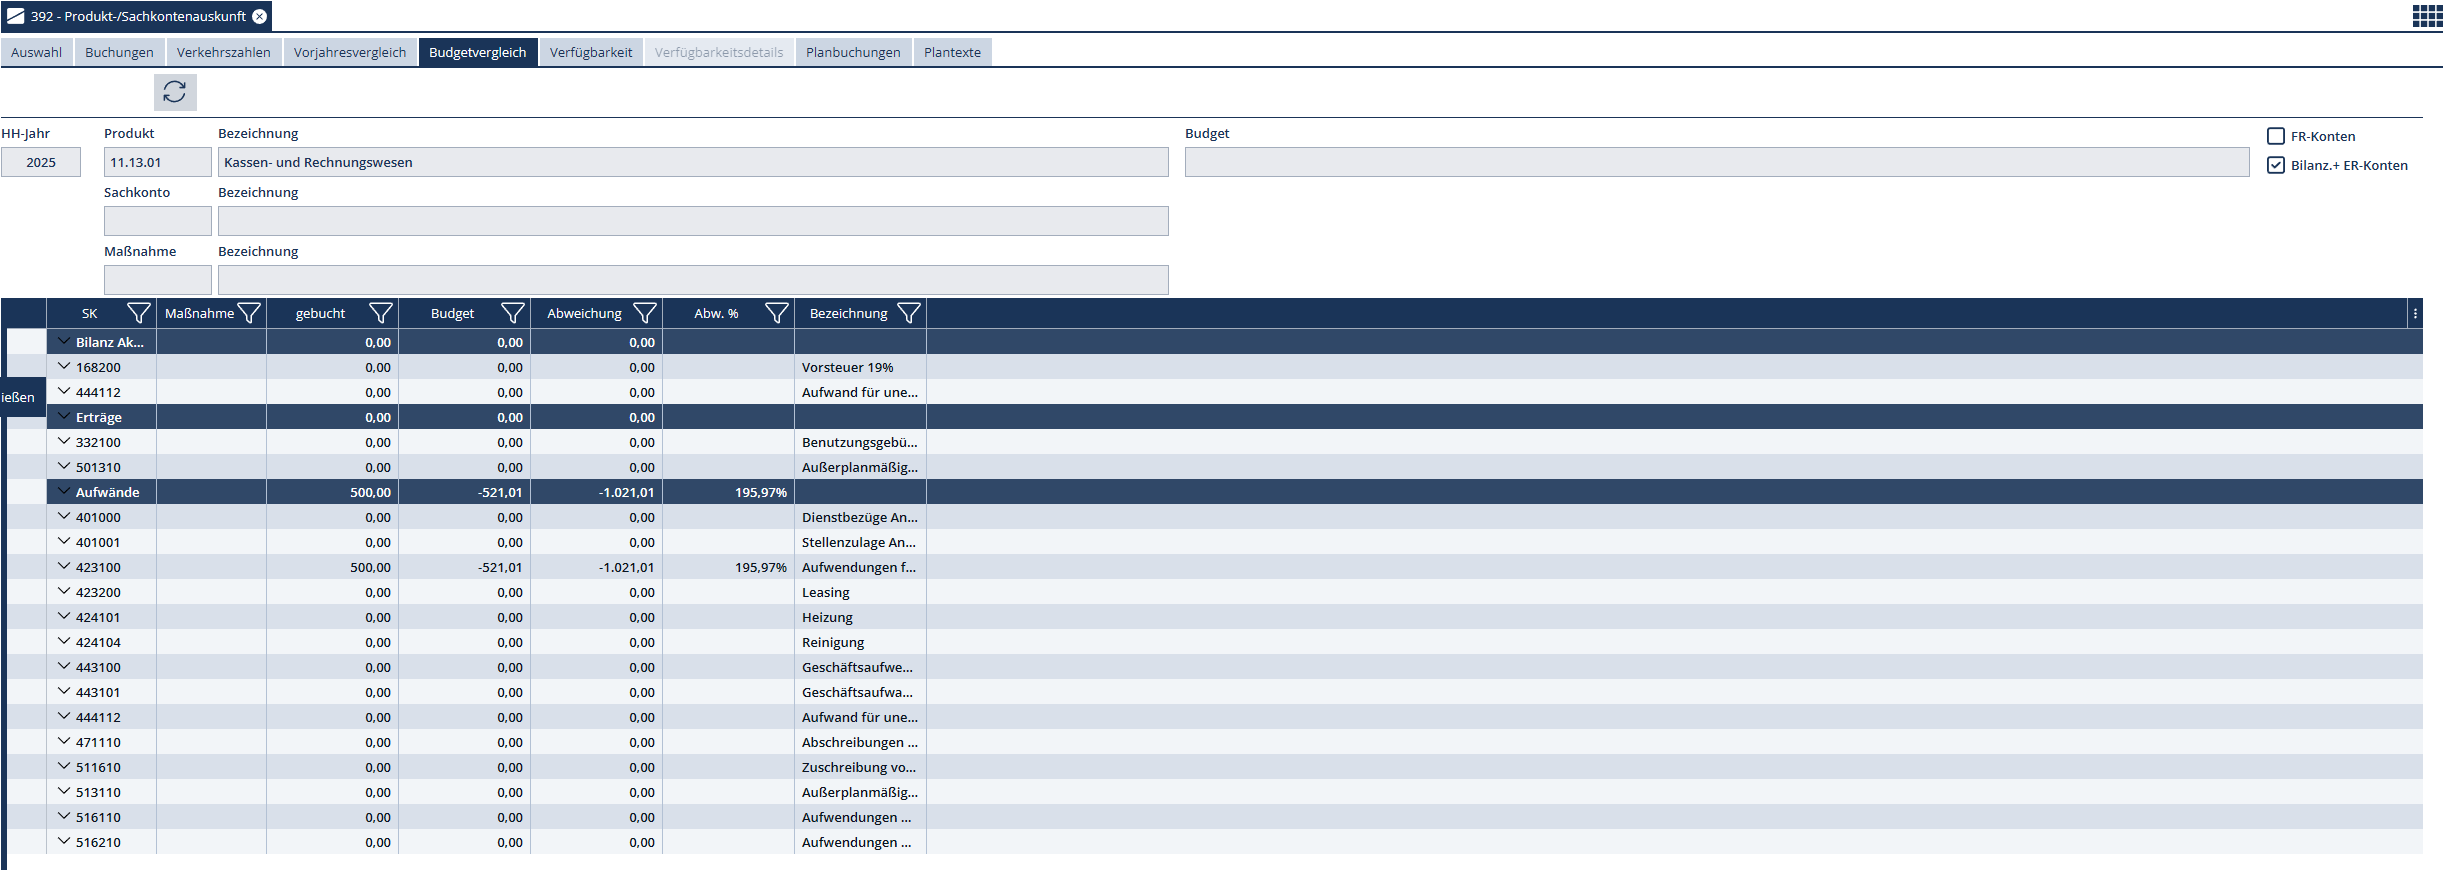
Task: Open the SK column filter
Action: point(138,313)
